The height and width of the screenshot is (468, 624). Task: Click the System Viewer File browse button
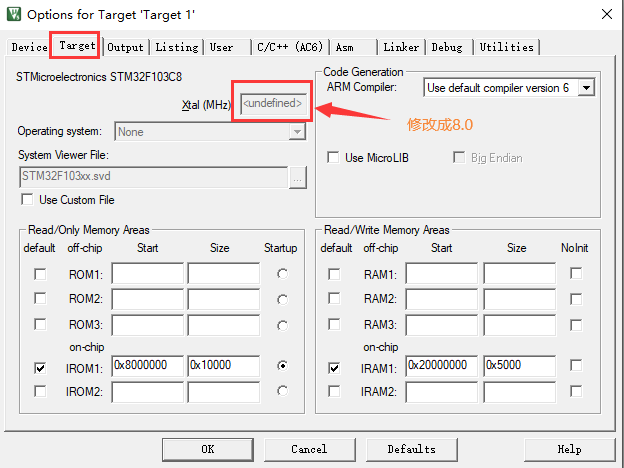[297, 177]
